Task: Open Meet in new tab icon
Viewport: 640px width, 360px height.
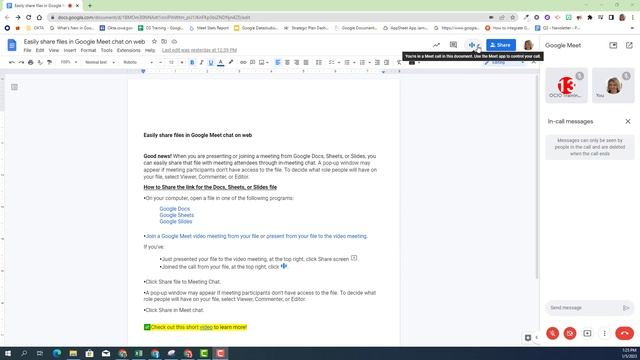Action: (629, 45)
